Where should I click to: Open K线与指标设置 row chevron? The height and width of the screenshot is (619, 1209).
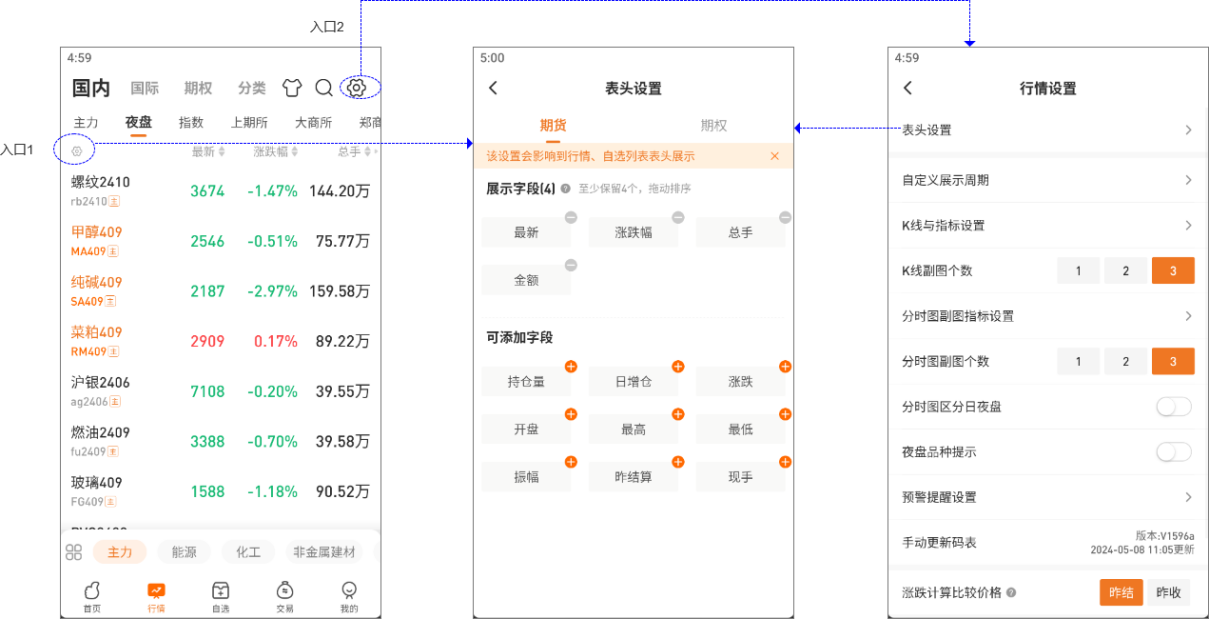[x=1188, y=225]
